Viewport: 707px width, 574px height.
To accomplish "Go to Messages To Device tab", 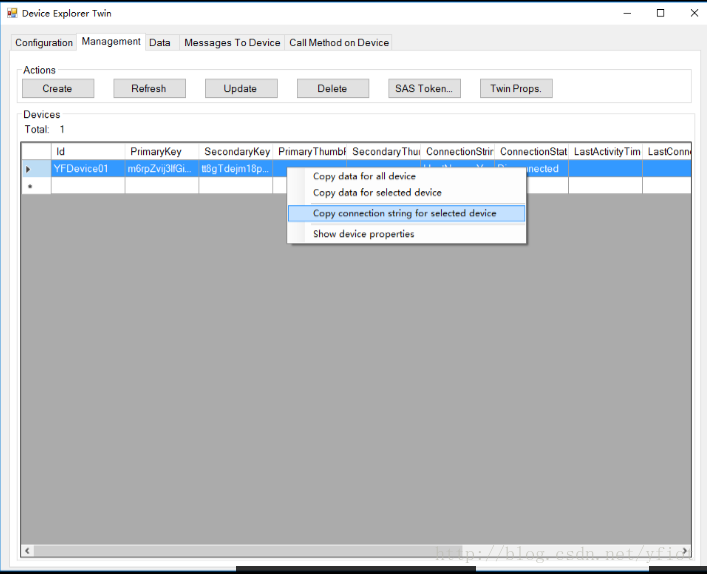I will [232, 42].
